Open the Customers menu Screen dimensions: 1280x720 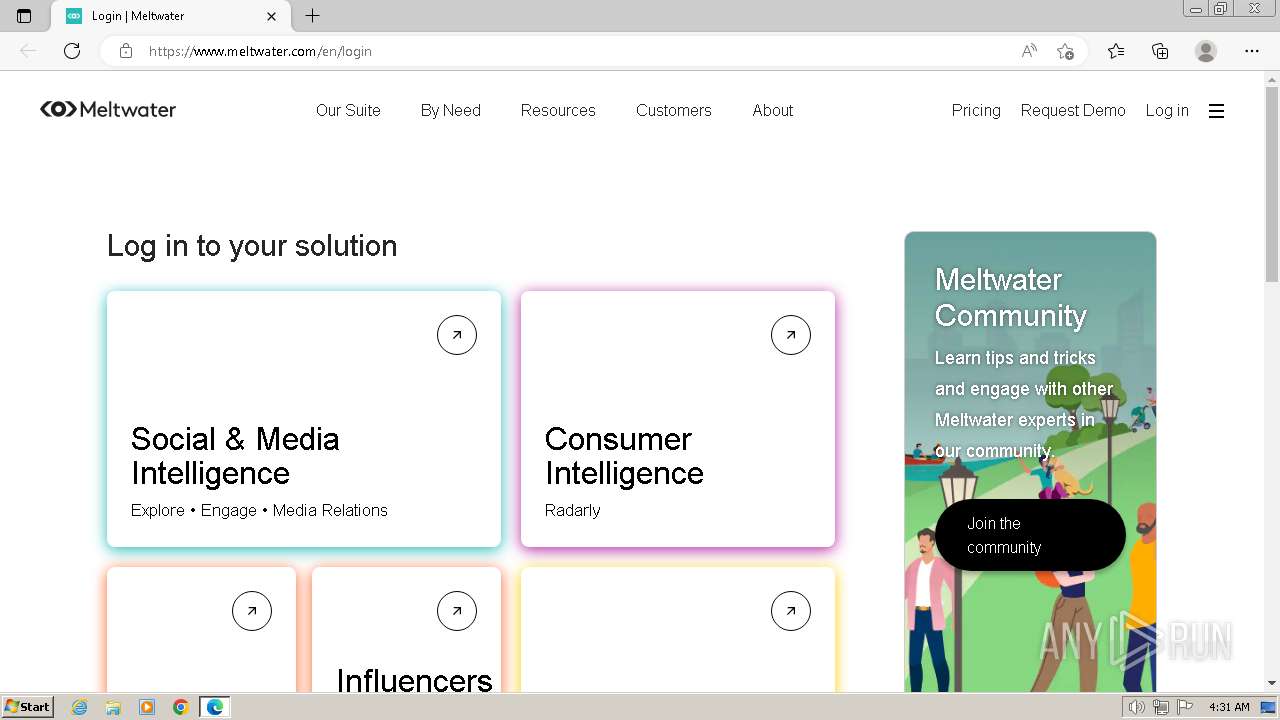click(674, 111)
